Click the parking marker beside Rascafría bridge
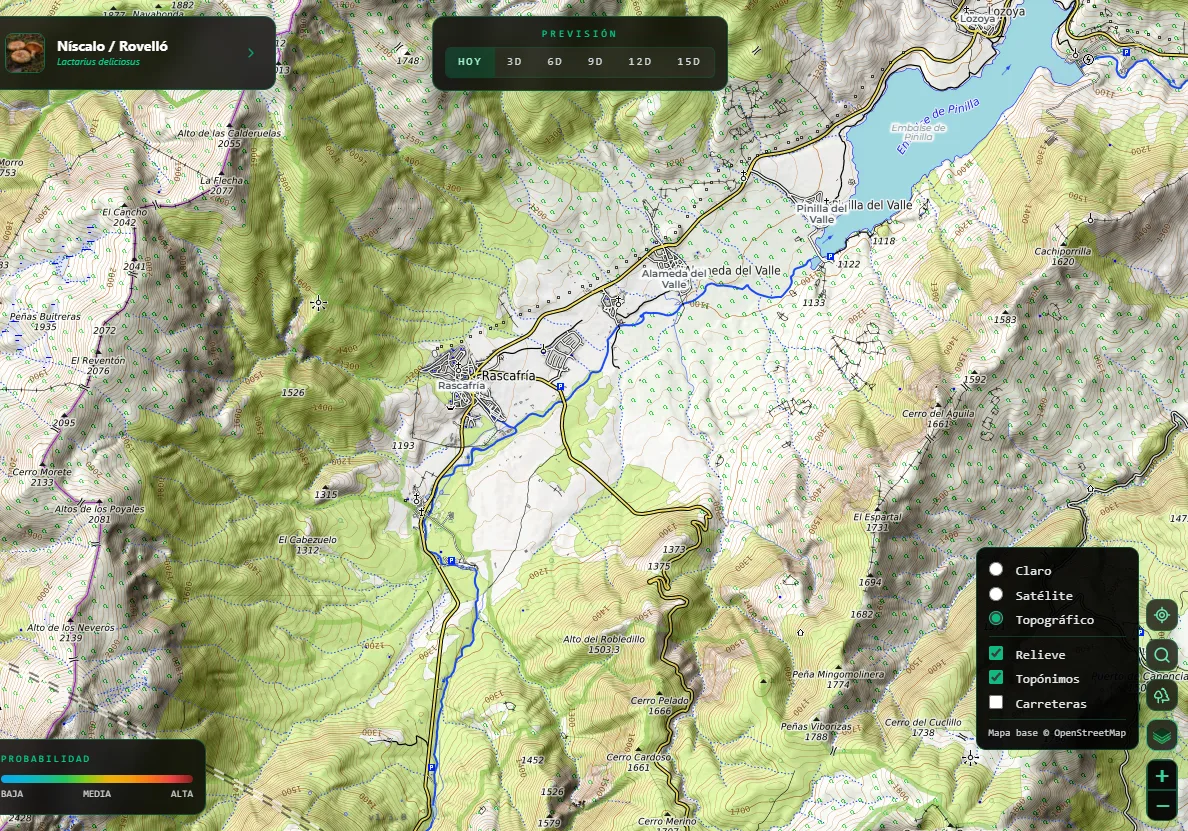The height and width of the screenshot is (831, 1188). coord(561,387)
